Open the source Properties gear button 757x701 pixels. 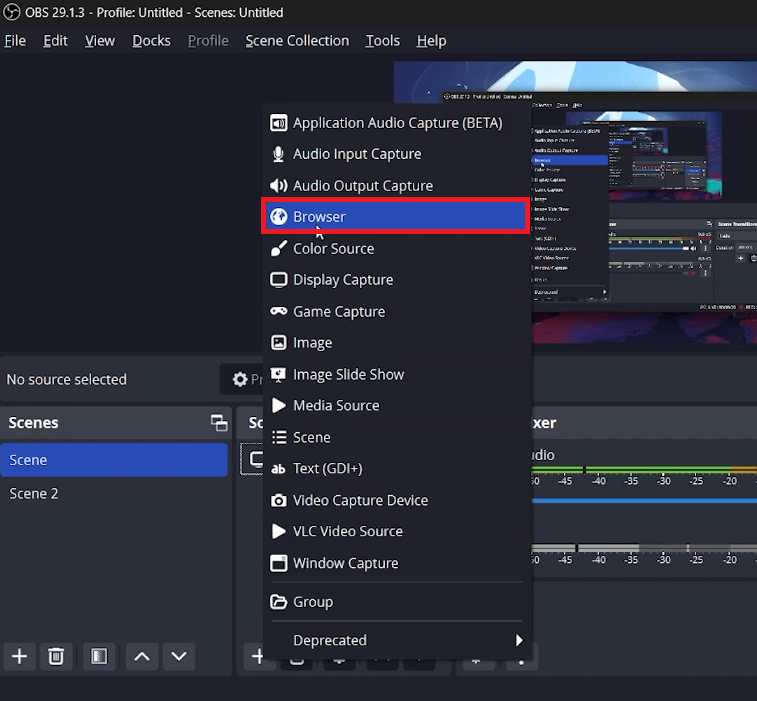pyautogui.click(x=241, y=379)
